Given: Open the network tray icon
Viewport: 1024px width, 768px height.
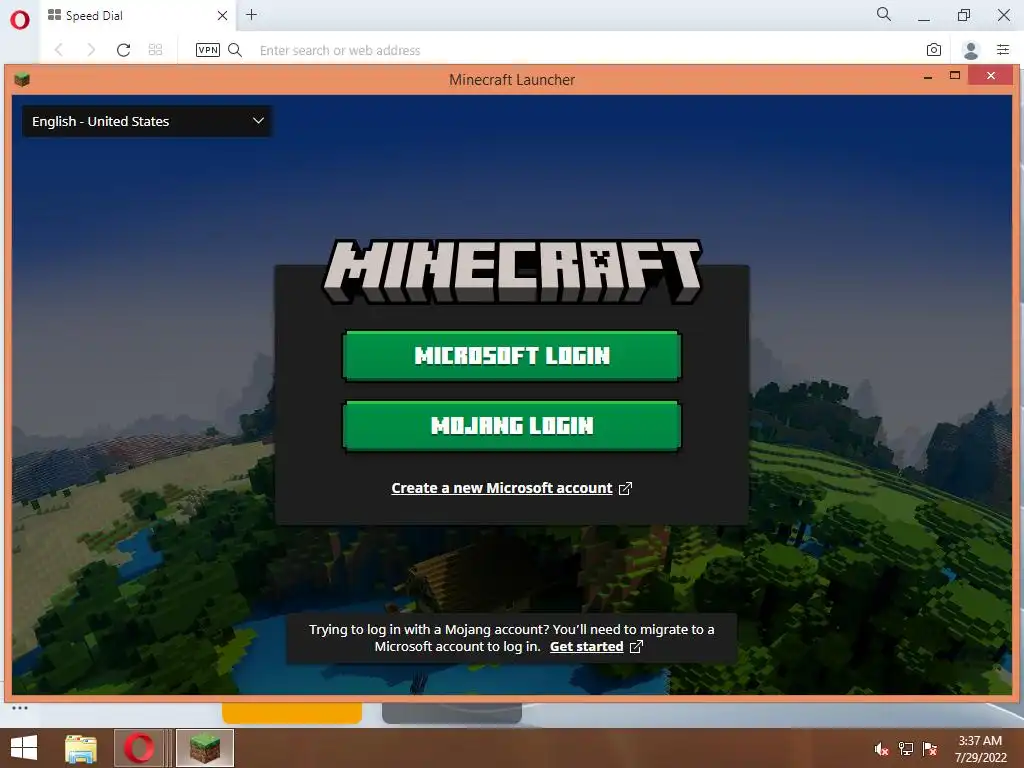Looking at the screenshot, I should tap(906, 749).
